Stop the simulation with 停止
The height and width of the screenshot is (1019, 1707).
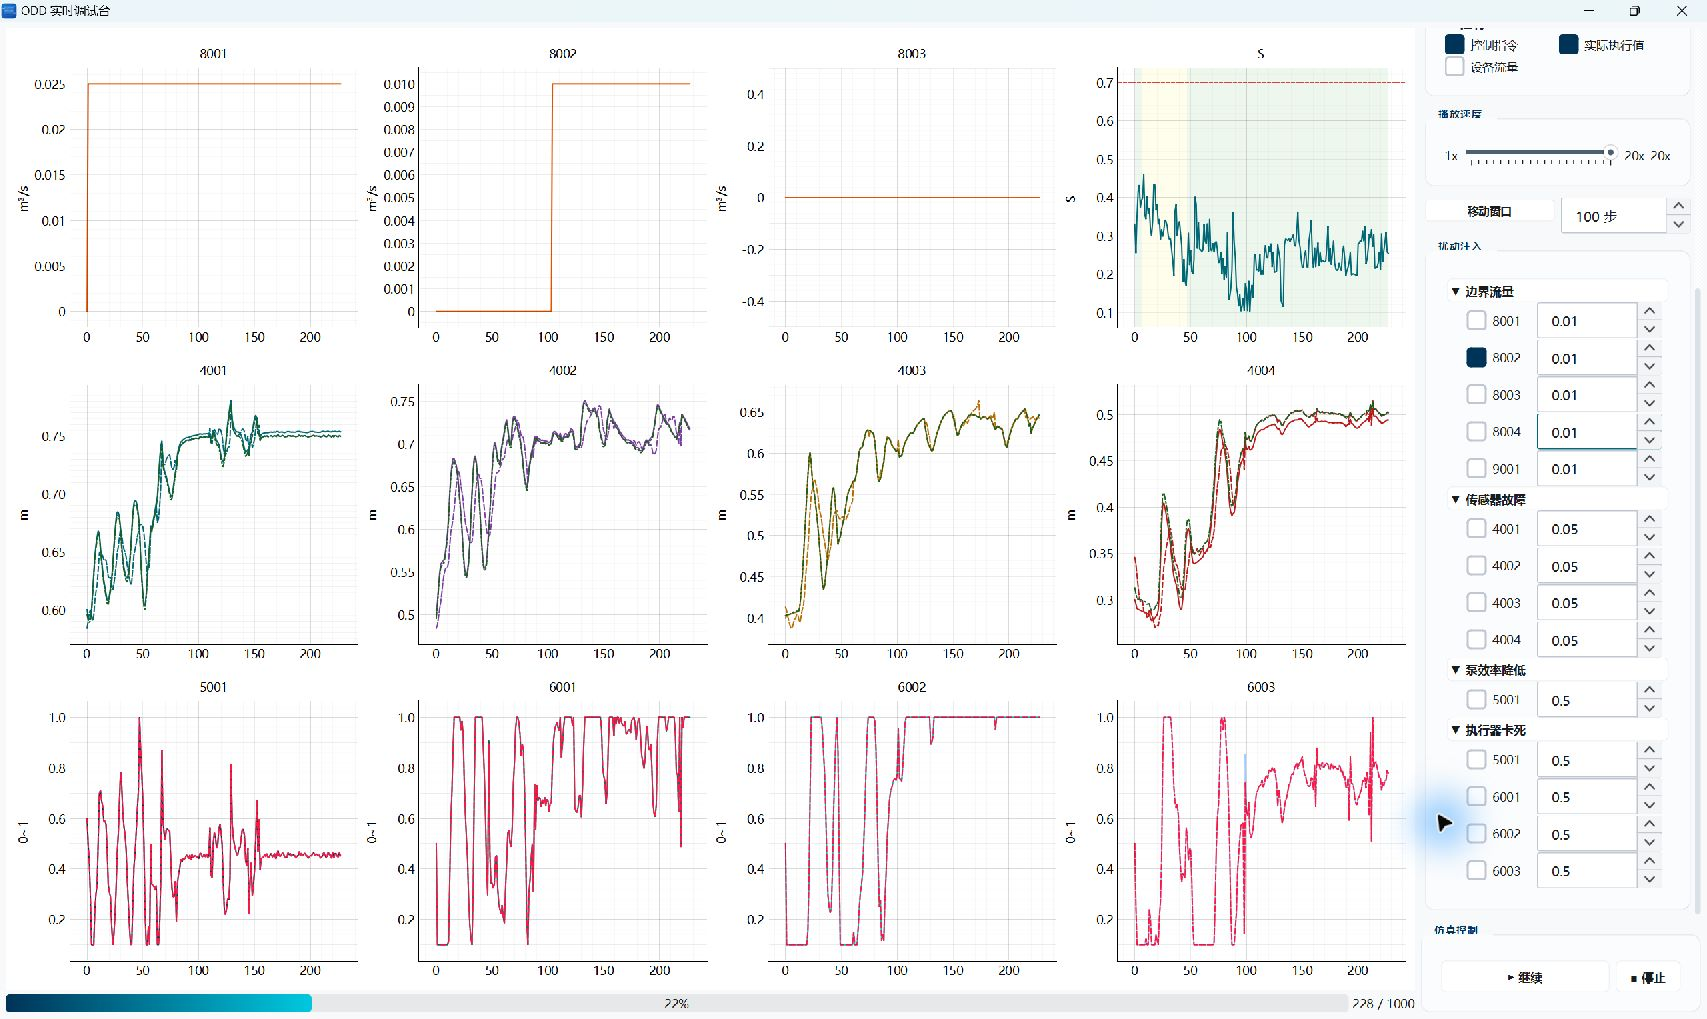pyautogui.click(x=1648, y=977)
